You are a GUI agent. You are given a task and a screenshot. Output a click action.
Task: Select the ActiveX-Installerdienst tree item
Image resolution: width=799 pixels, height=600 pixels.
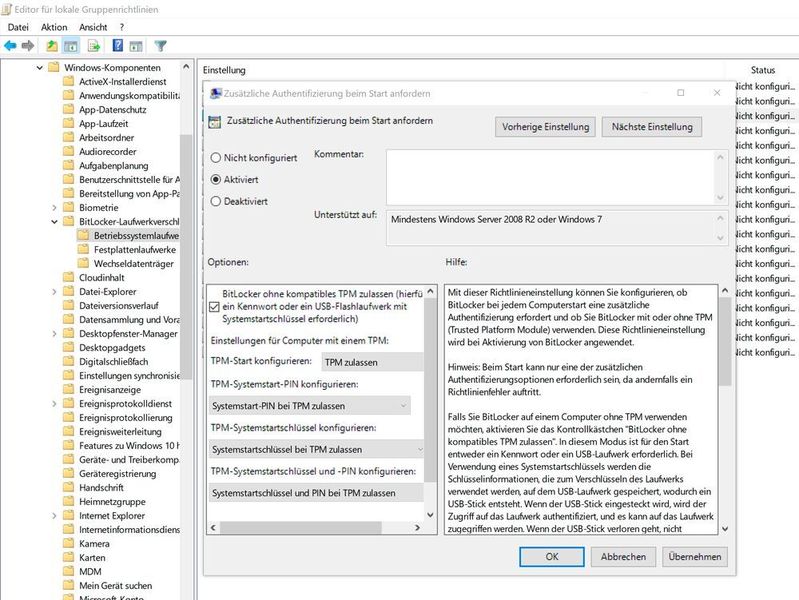click(x=122, y=82)
